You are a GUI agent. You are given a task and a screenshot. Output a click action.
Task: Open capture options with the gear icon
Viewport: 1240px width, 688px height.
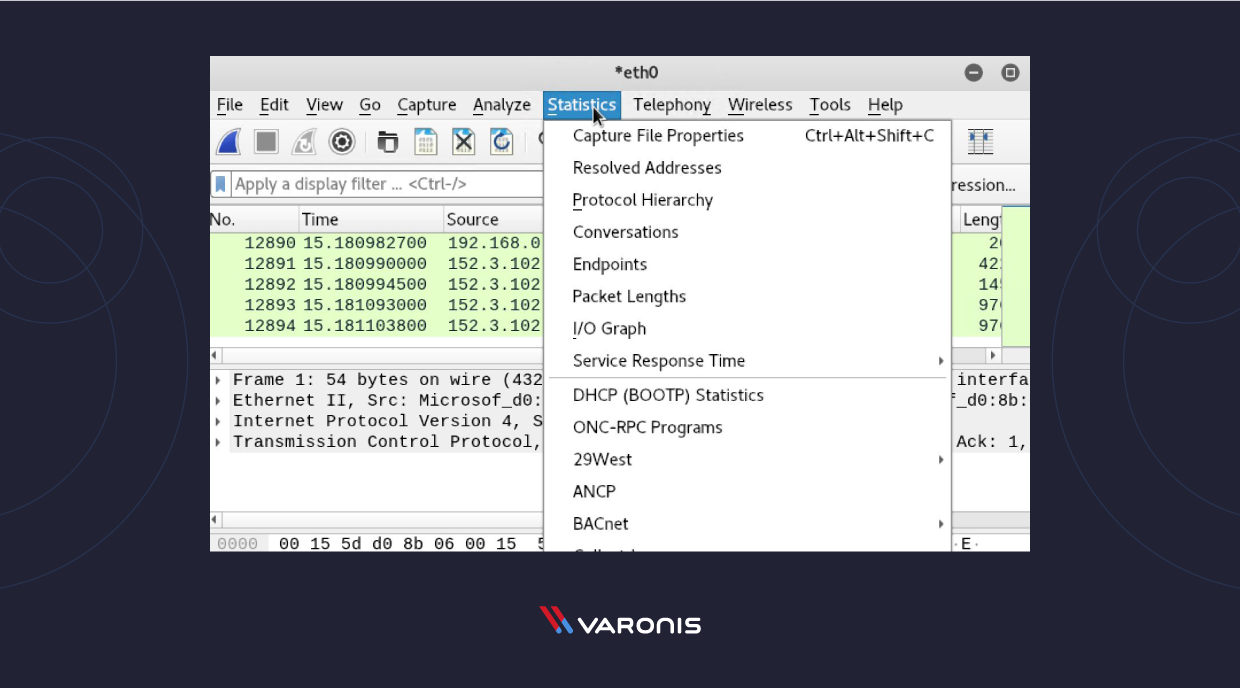click(x=341, y=141)
